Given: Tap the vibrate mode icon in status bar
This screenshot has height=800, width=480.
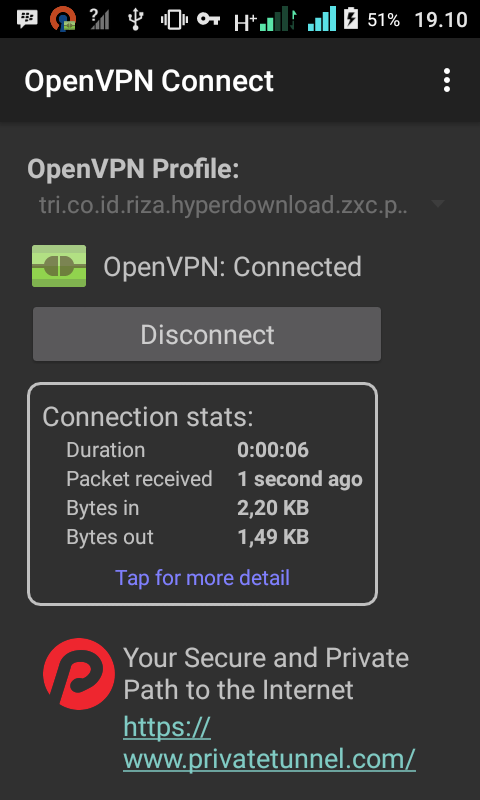Looking at the screenshot, I should [174, 19].
